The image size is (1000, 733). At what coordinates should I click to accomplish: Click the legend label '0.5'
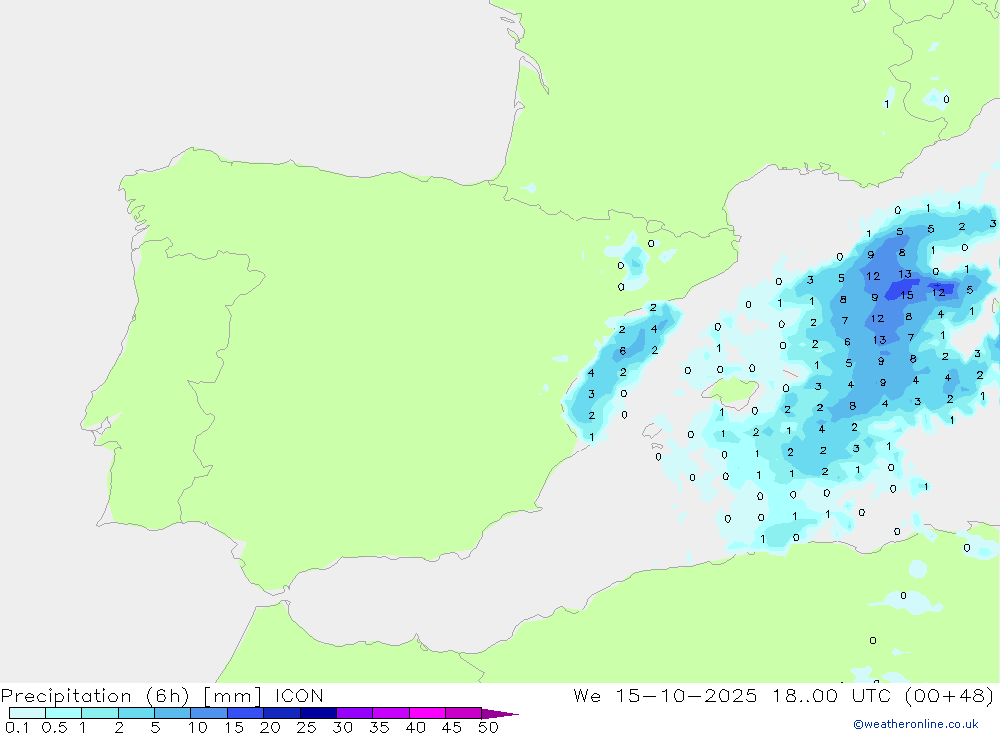click(x=54, y=727)
